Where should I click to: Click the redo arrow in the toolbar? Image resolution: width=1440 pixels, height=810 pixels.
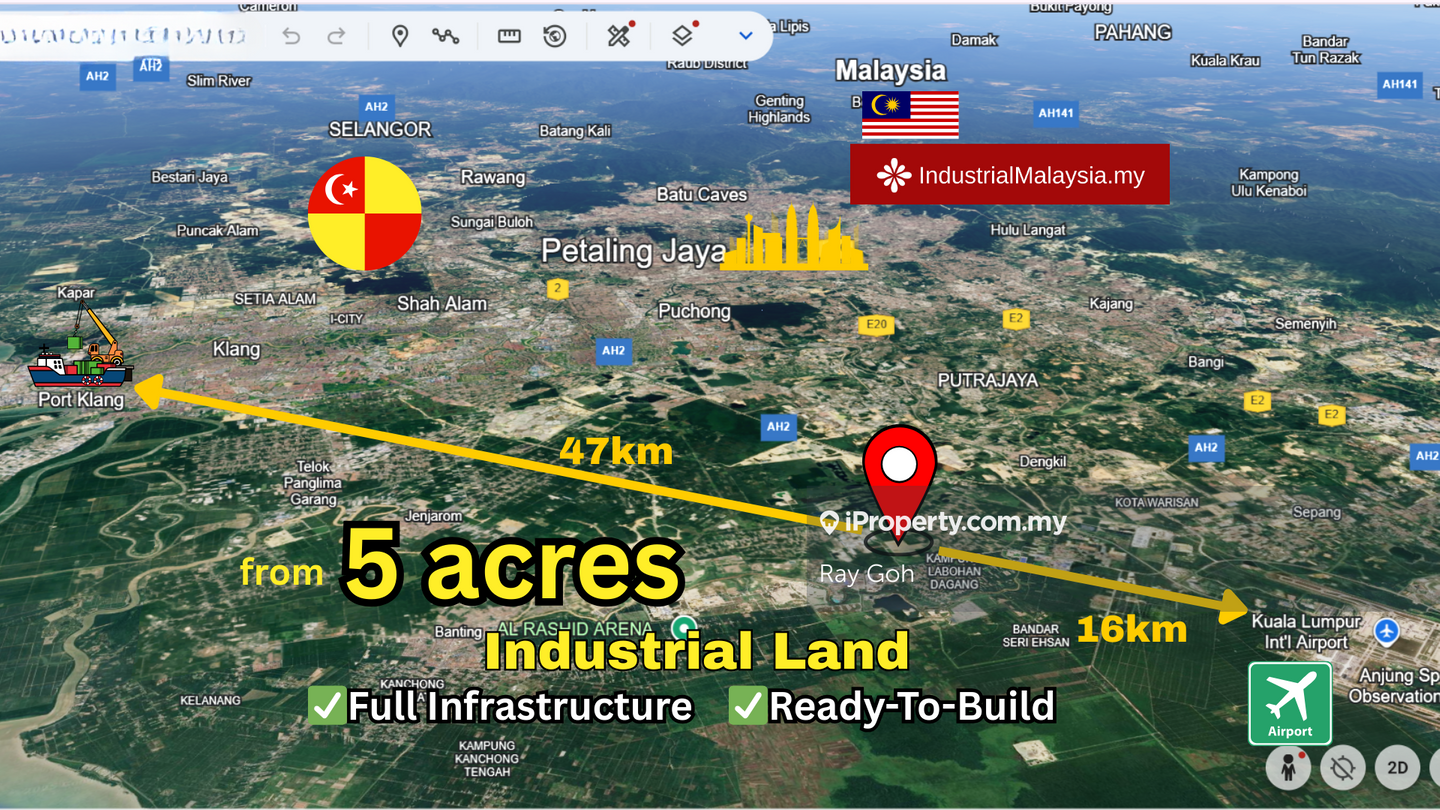336,37
